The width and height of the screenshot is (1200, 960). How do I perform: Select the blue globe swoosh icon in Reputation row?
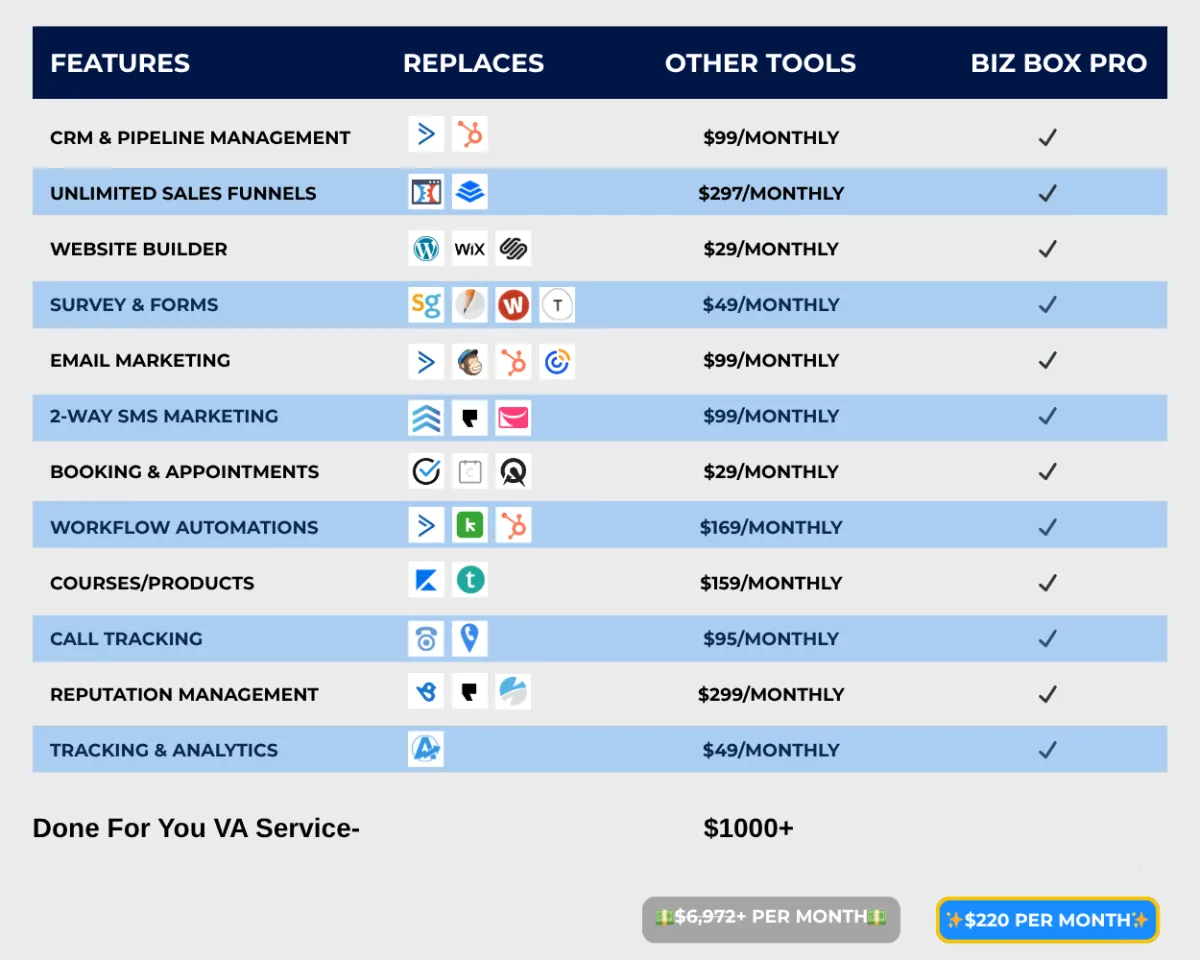513,691
